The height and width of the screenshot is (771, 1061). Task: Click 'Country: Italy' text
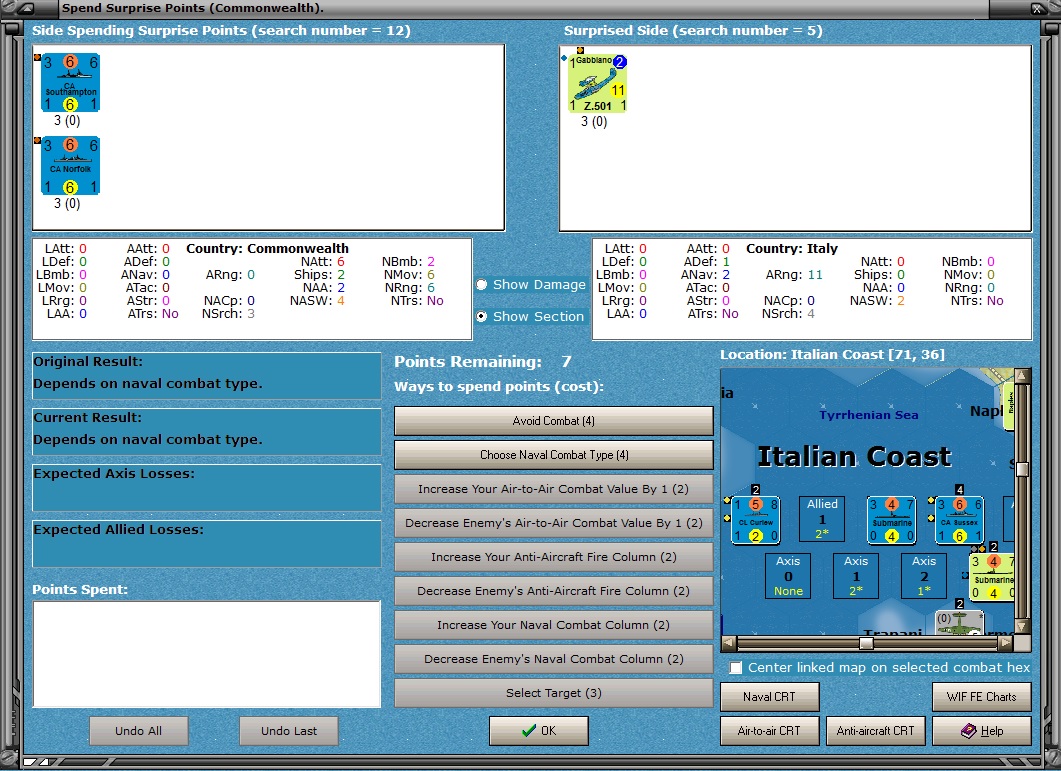click(792, 248)
